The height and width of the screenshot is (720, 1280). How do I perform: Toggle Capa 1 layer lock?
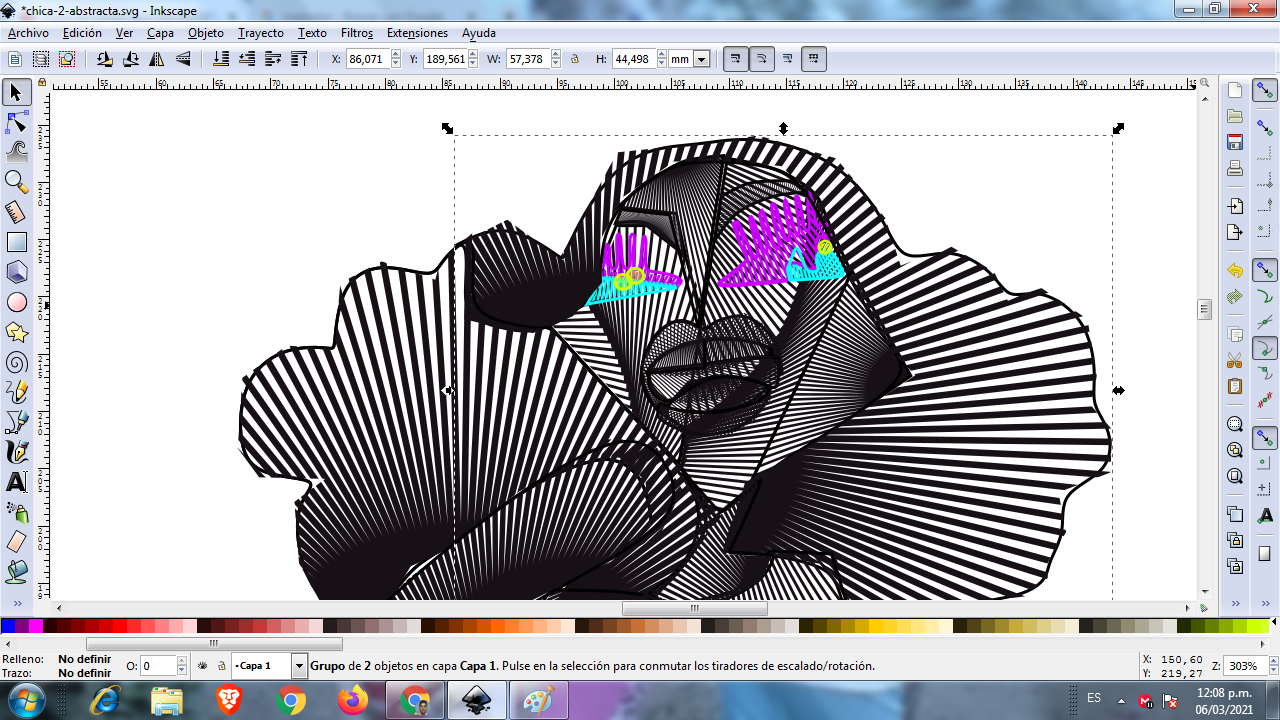(x=221, y=665)
